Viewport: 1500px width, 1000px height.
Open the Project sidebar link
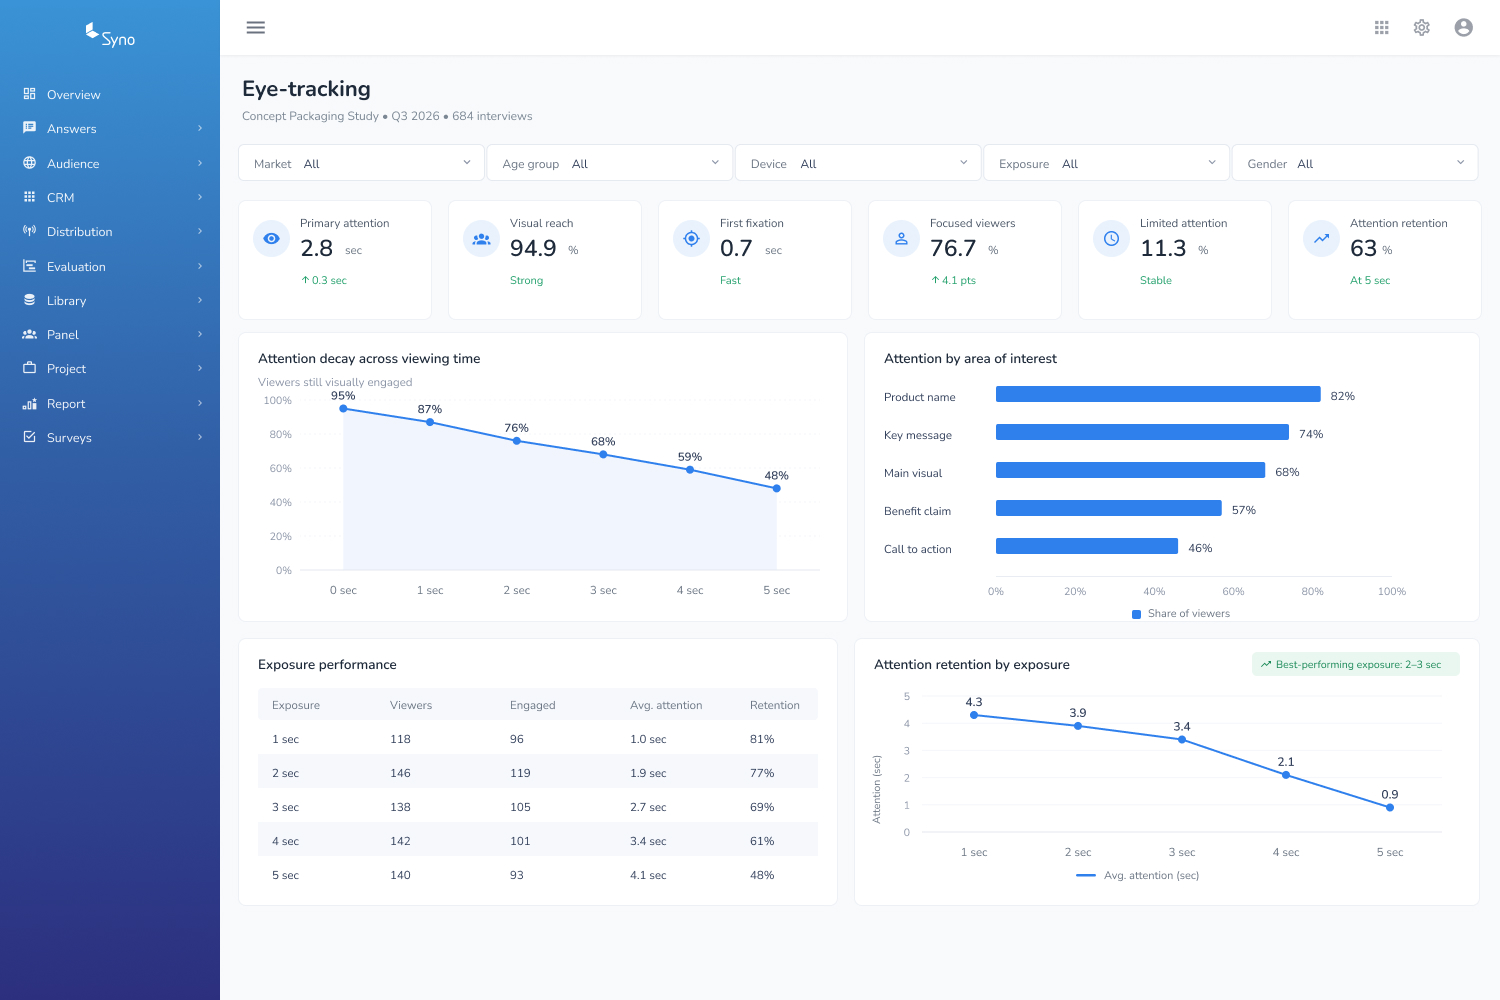coord(110,368)
